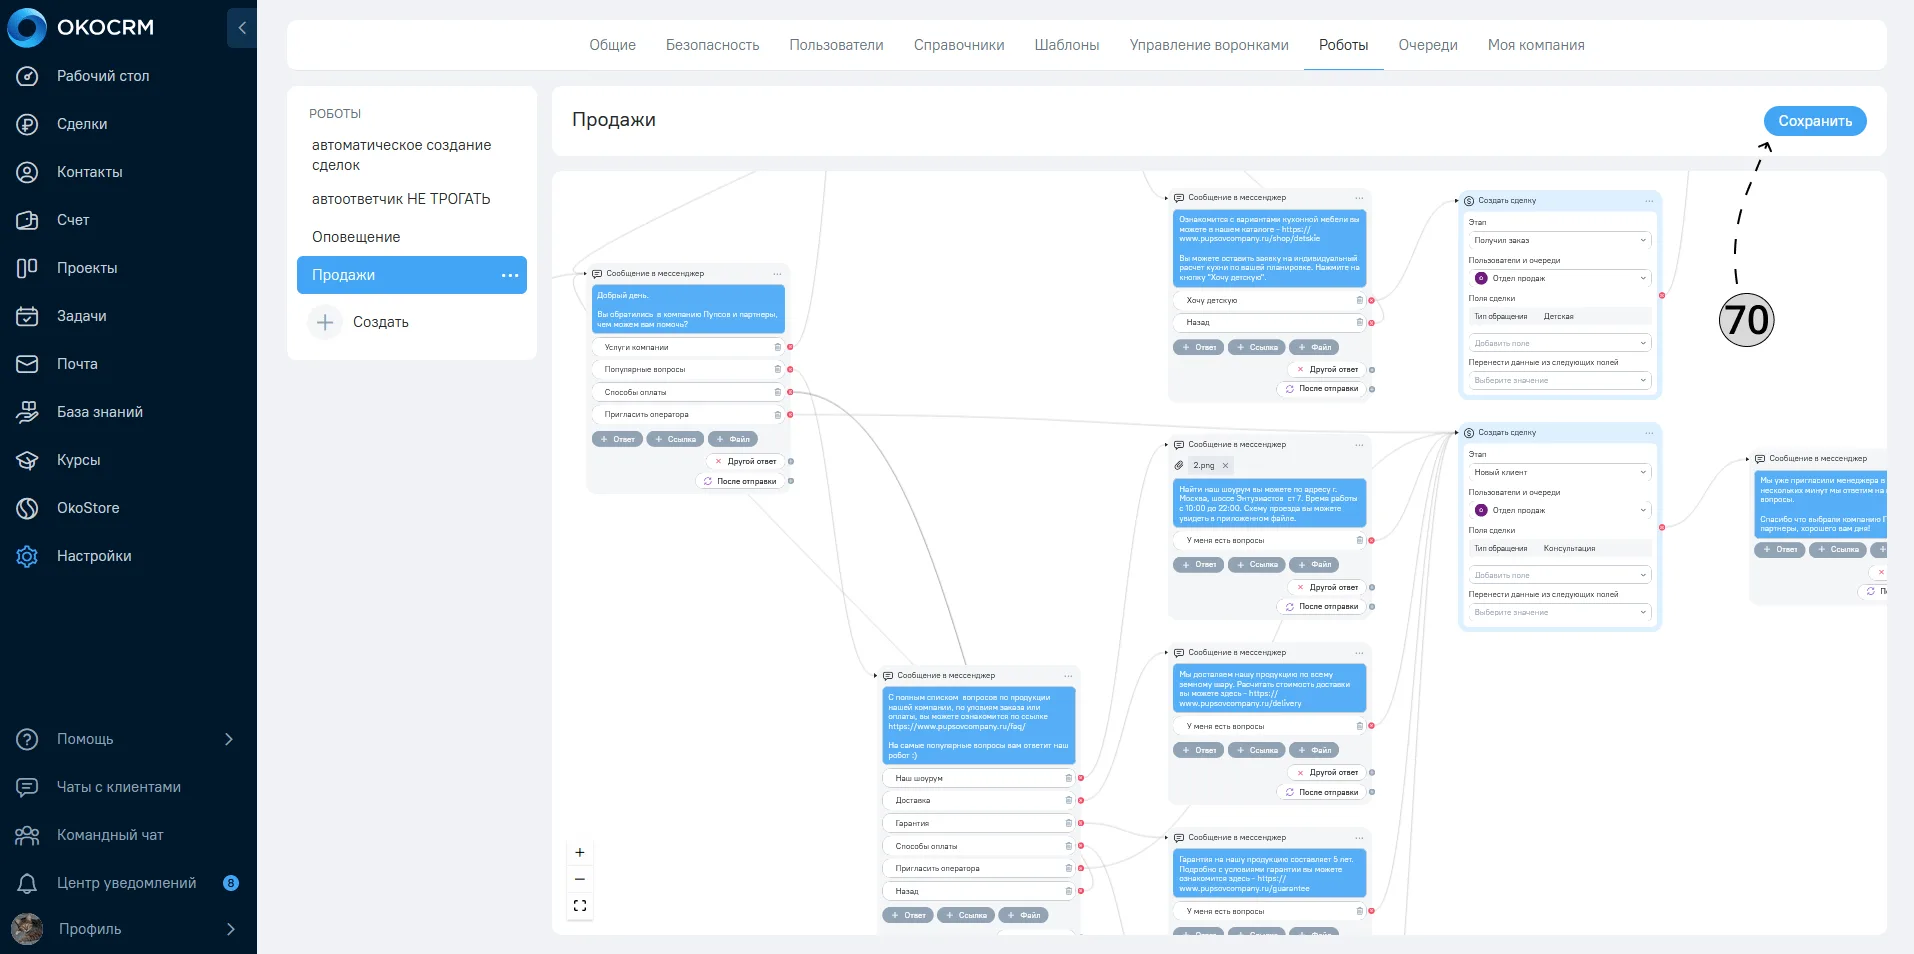1914x954 pixels.
Task: Click Создать to add a robot
Action: pyautogui.click(x=381, y=322)
